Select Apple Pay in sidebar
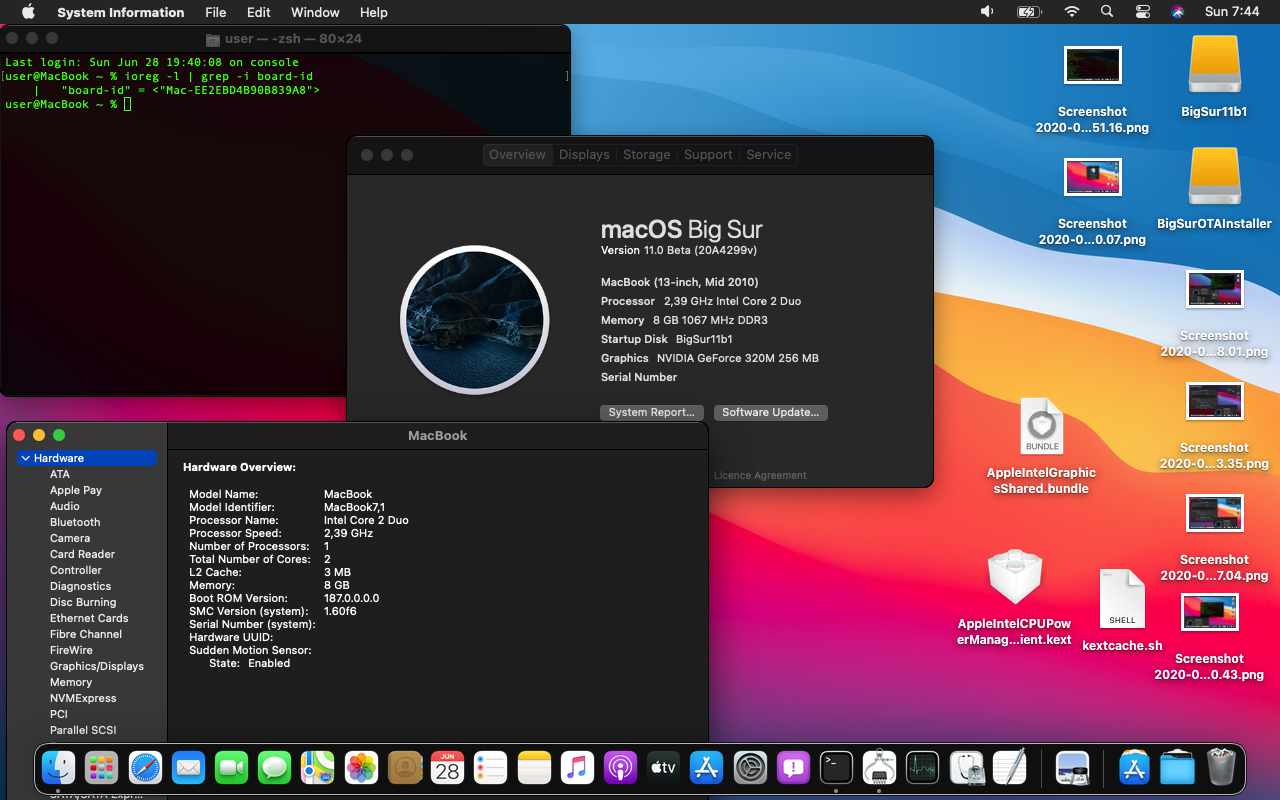 coord(76,490)
